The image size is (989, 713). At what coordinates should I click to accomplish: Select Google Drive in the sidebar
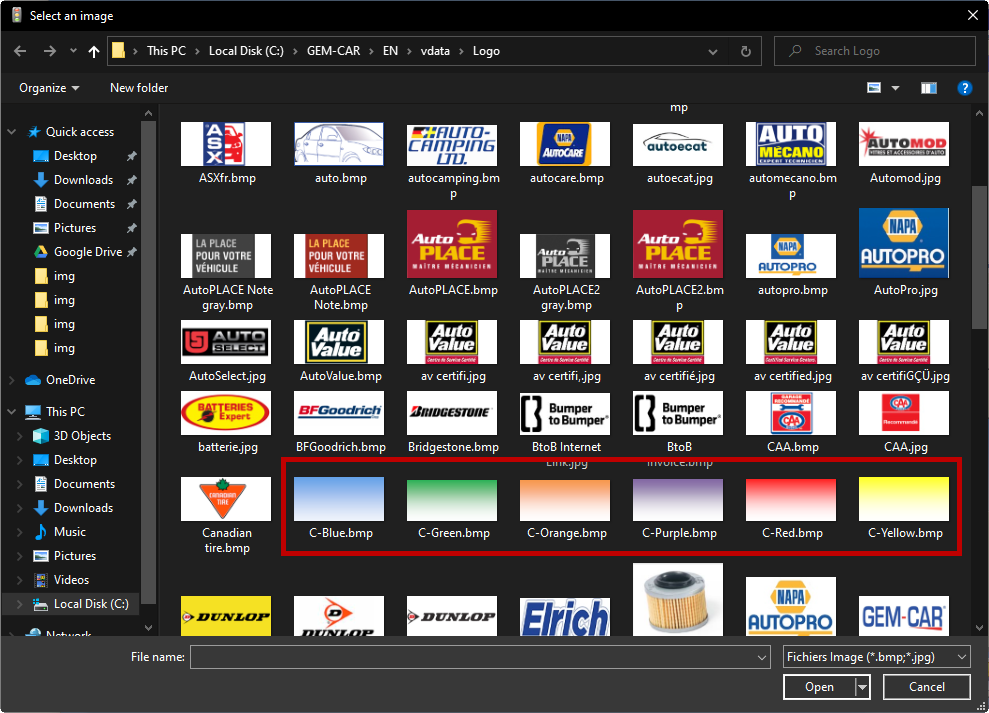click(x=88, y=252)
